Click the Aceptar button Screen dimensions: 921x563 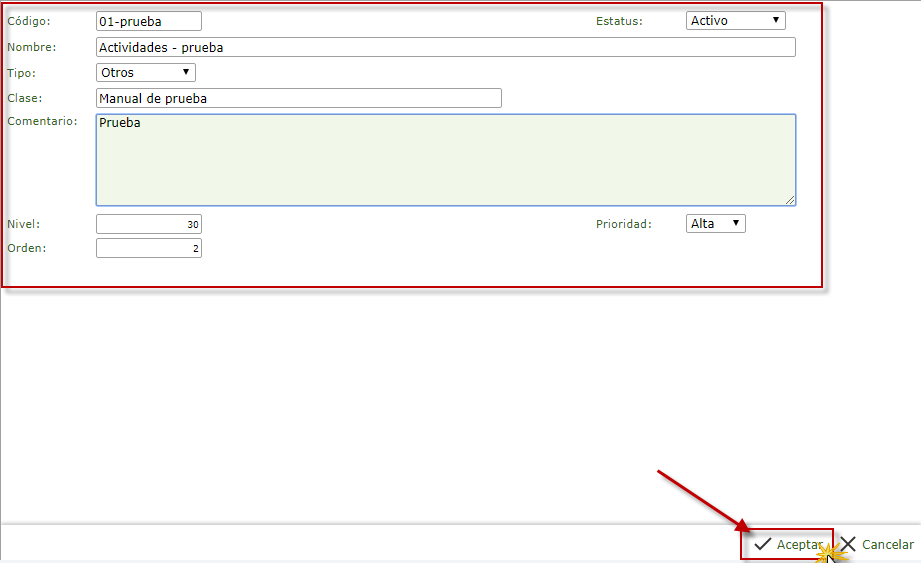[788, 544]
